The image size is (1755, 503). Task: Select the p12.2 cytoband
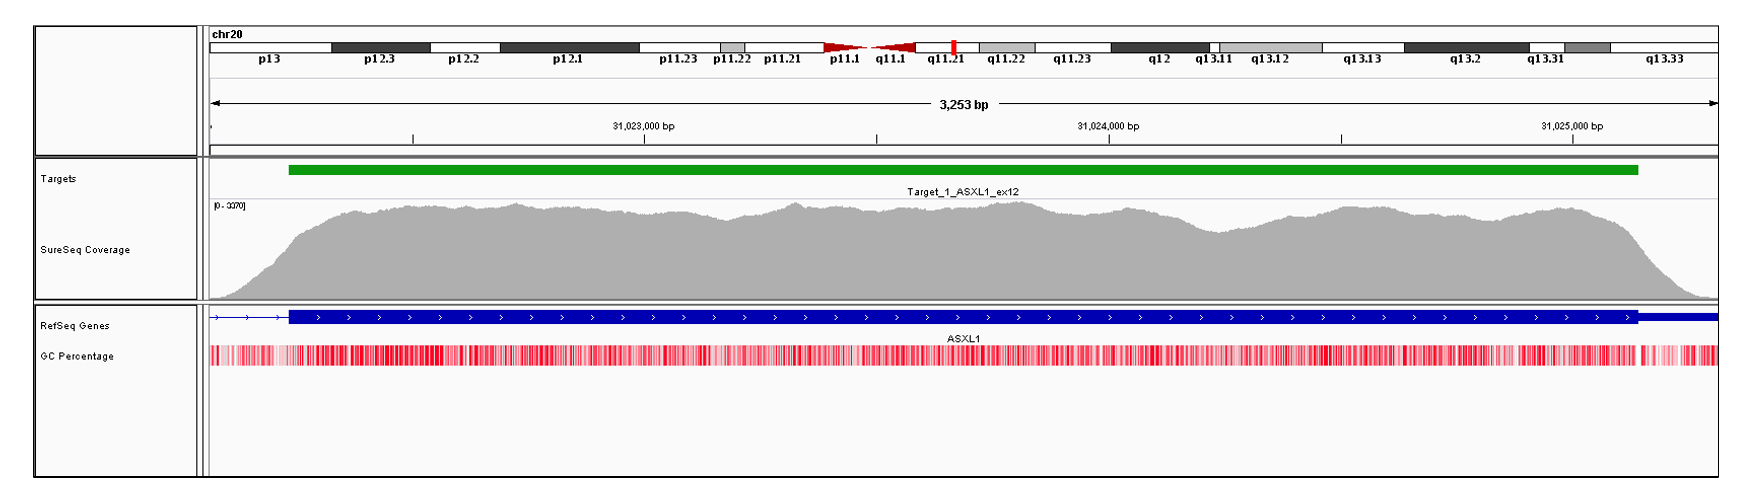pyautogui.click(x=465, y=48)
